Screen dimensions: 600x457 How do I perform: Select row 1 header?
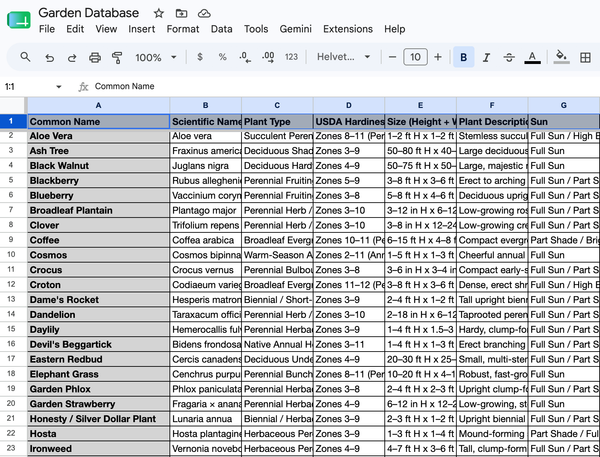pyautogui.click(x=11, y=121)
